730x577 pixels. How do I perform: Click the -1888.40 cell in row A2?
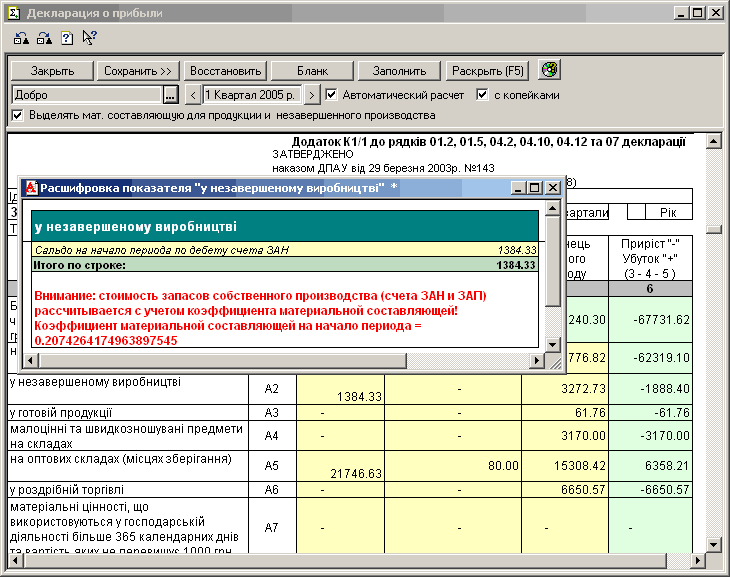[x=650, y=389]
